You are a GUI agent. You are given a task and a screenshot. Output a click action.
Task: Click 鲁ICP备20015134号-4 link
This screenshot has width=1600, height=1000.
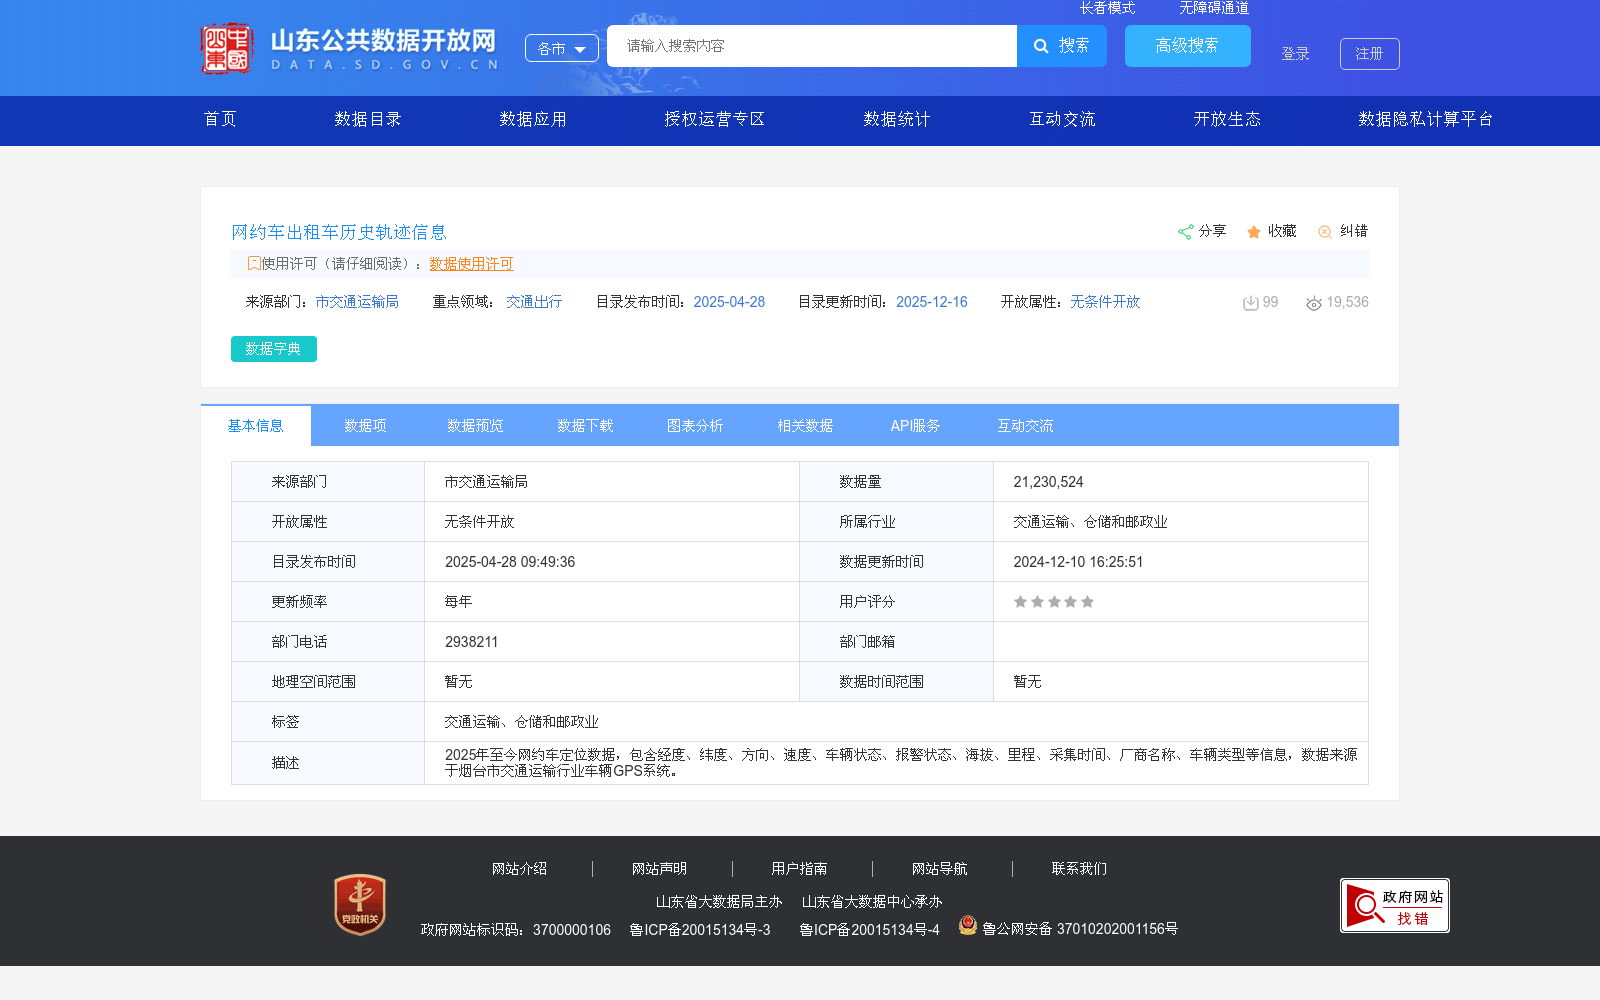click(x=870, y=930)
